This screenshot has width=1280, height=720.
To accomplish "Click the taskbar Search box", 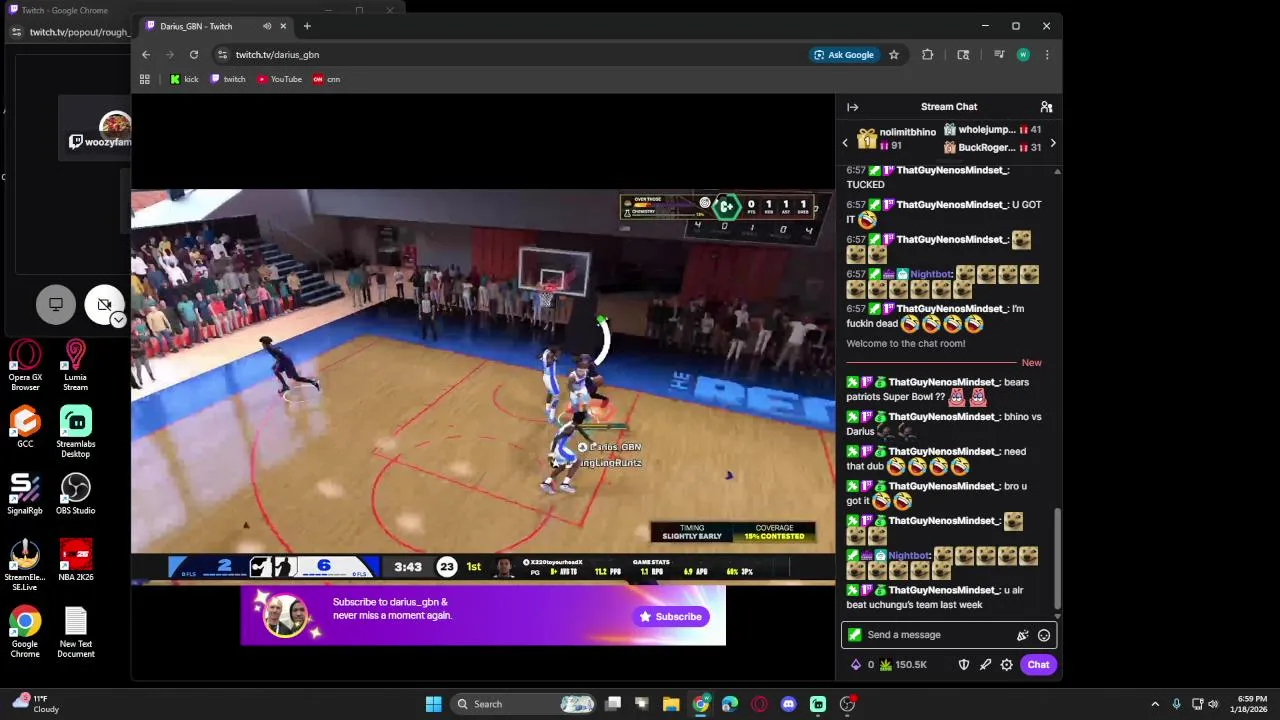I will click(x=523, y=704).
